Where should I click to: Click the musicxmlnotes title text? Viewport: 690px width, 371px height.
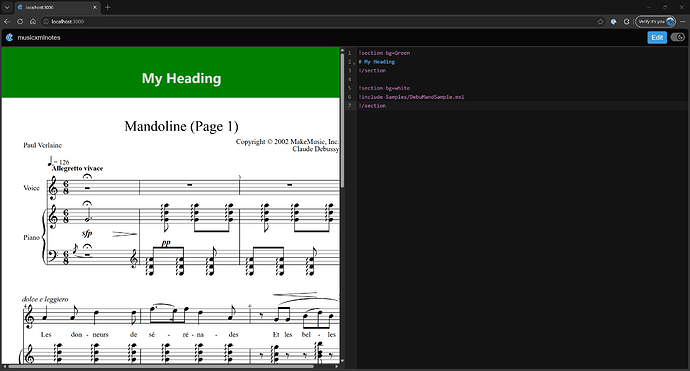(39, 37)
